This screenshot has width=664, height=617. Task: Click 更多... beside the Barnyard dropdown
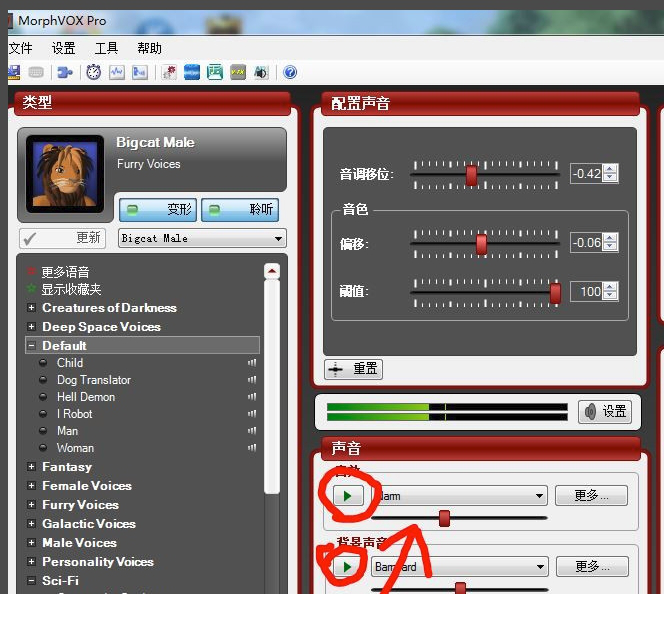coord(592,567)
